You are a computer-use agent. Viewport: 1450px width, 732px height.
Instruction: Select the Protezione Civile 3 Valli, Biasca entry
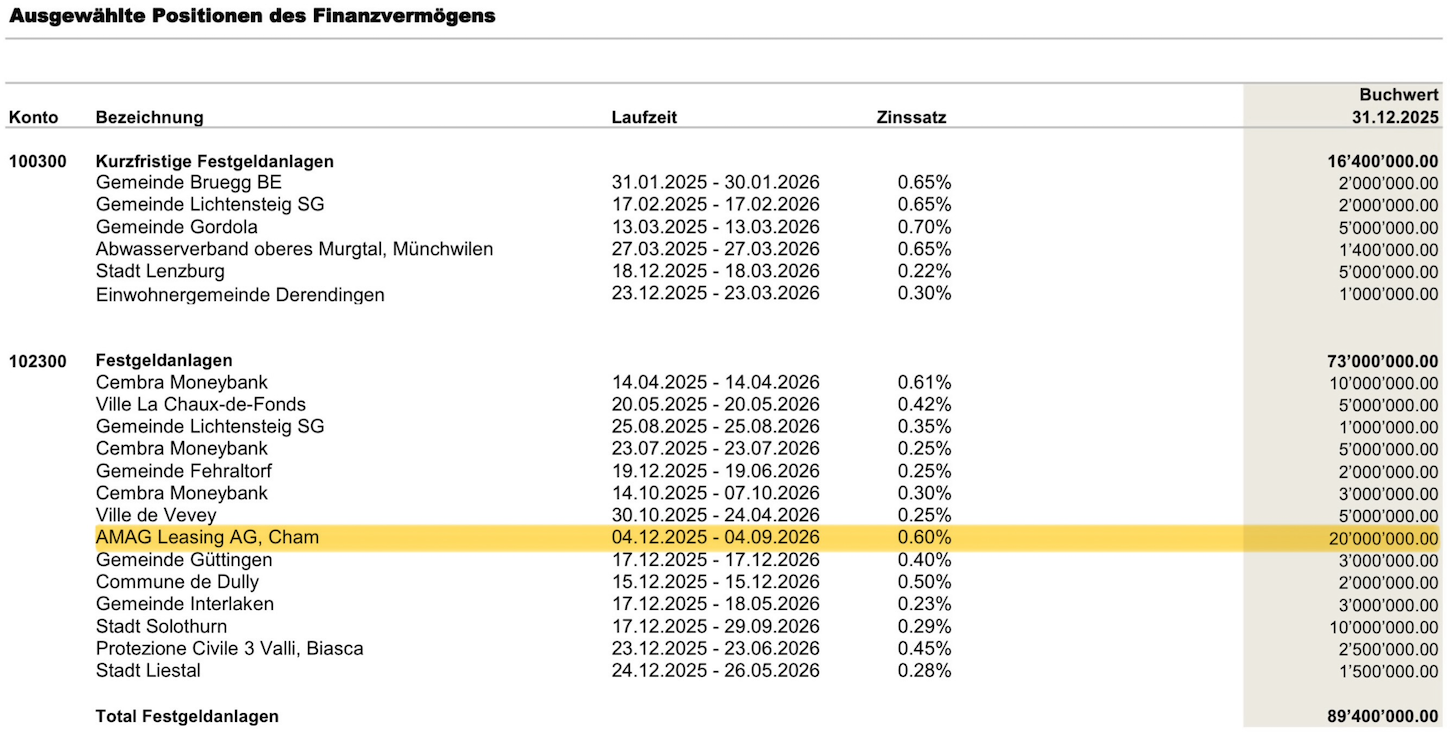click(230, 648)
